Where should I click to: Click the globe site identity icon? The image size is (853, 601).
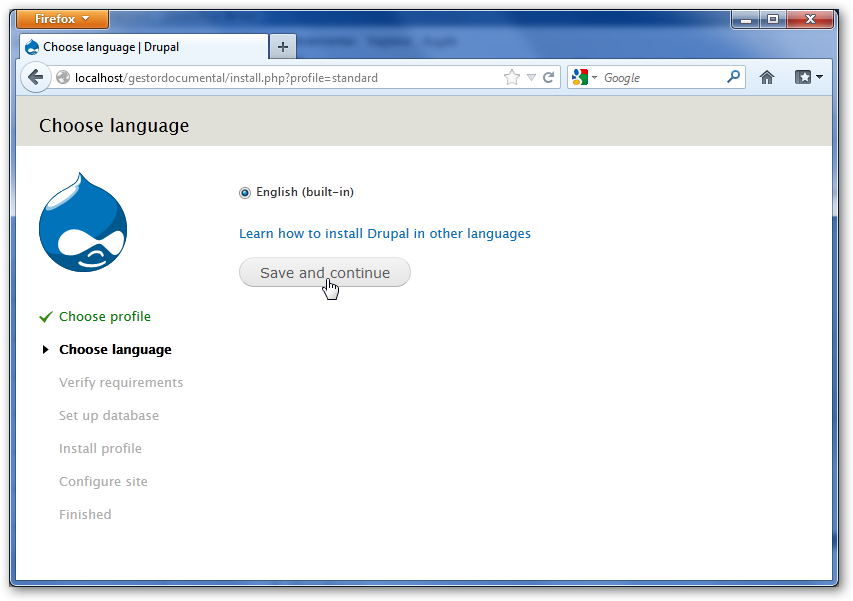[63, 77]
